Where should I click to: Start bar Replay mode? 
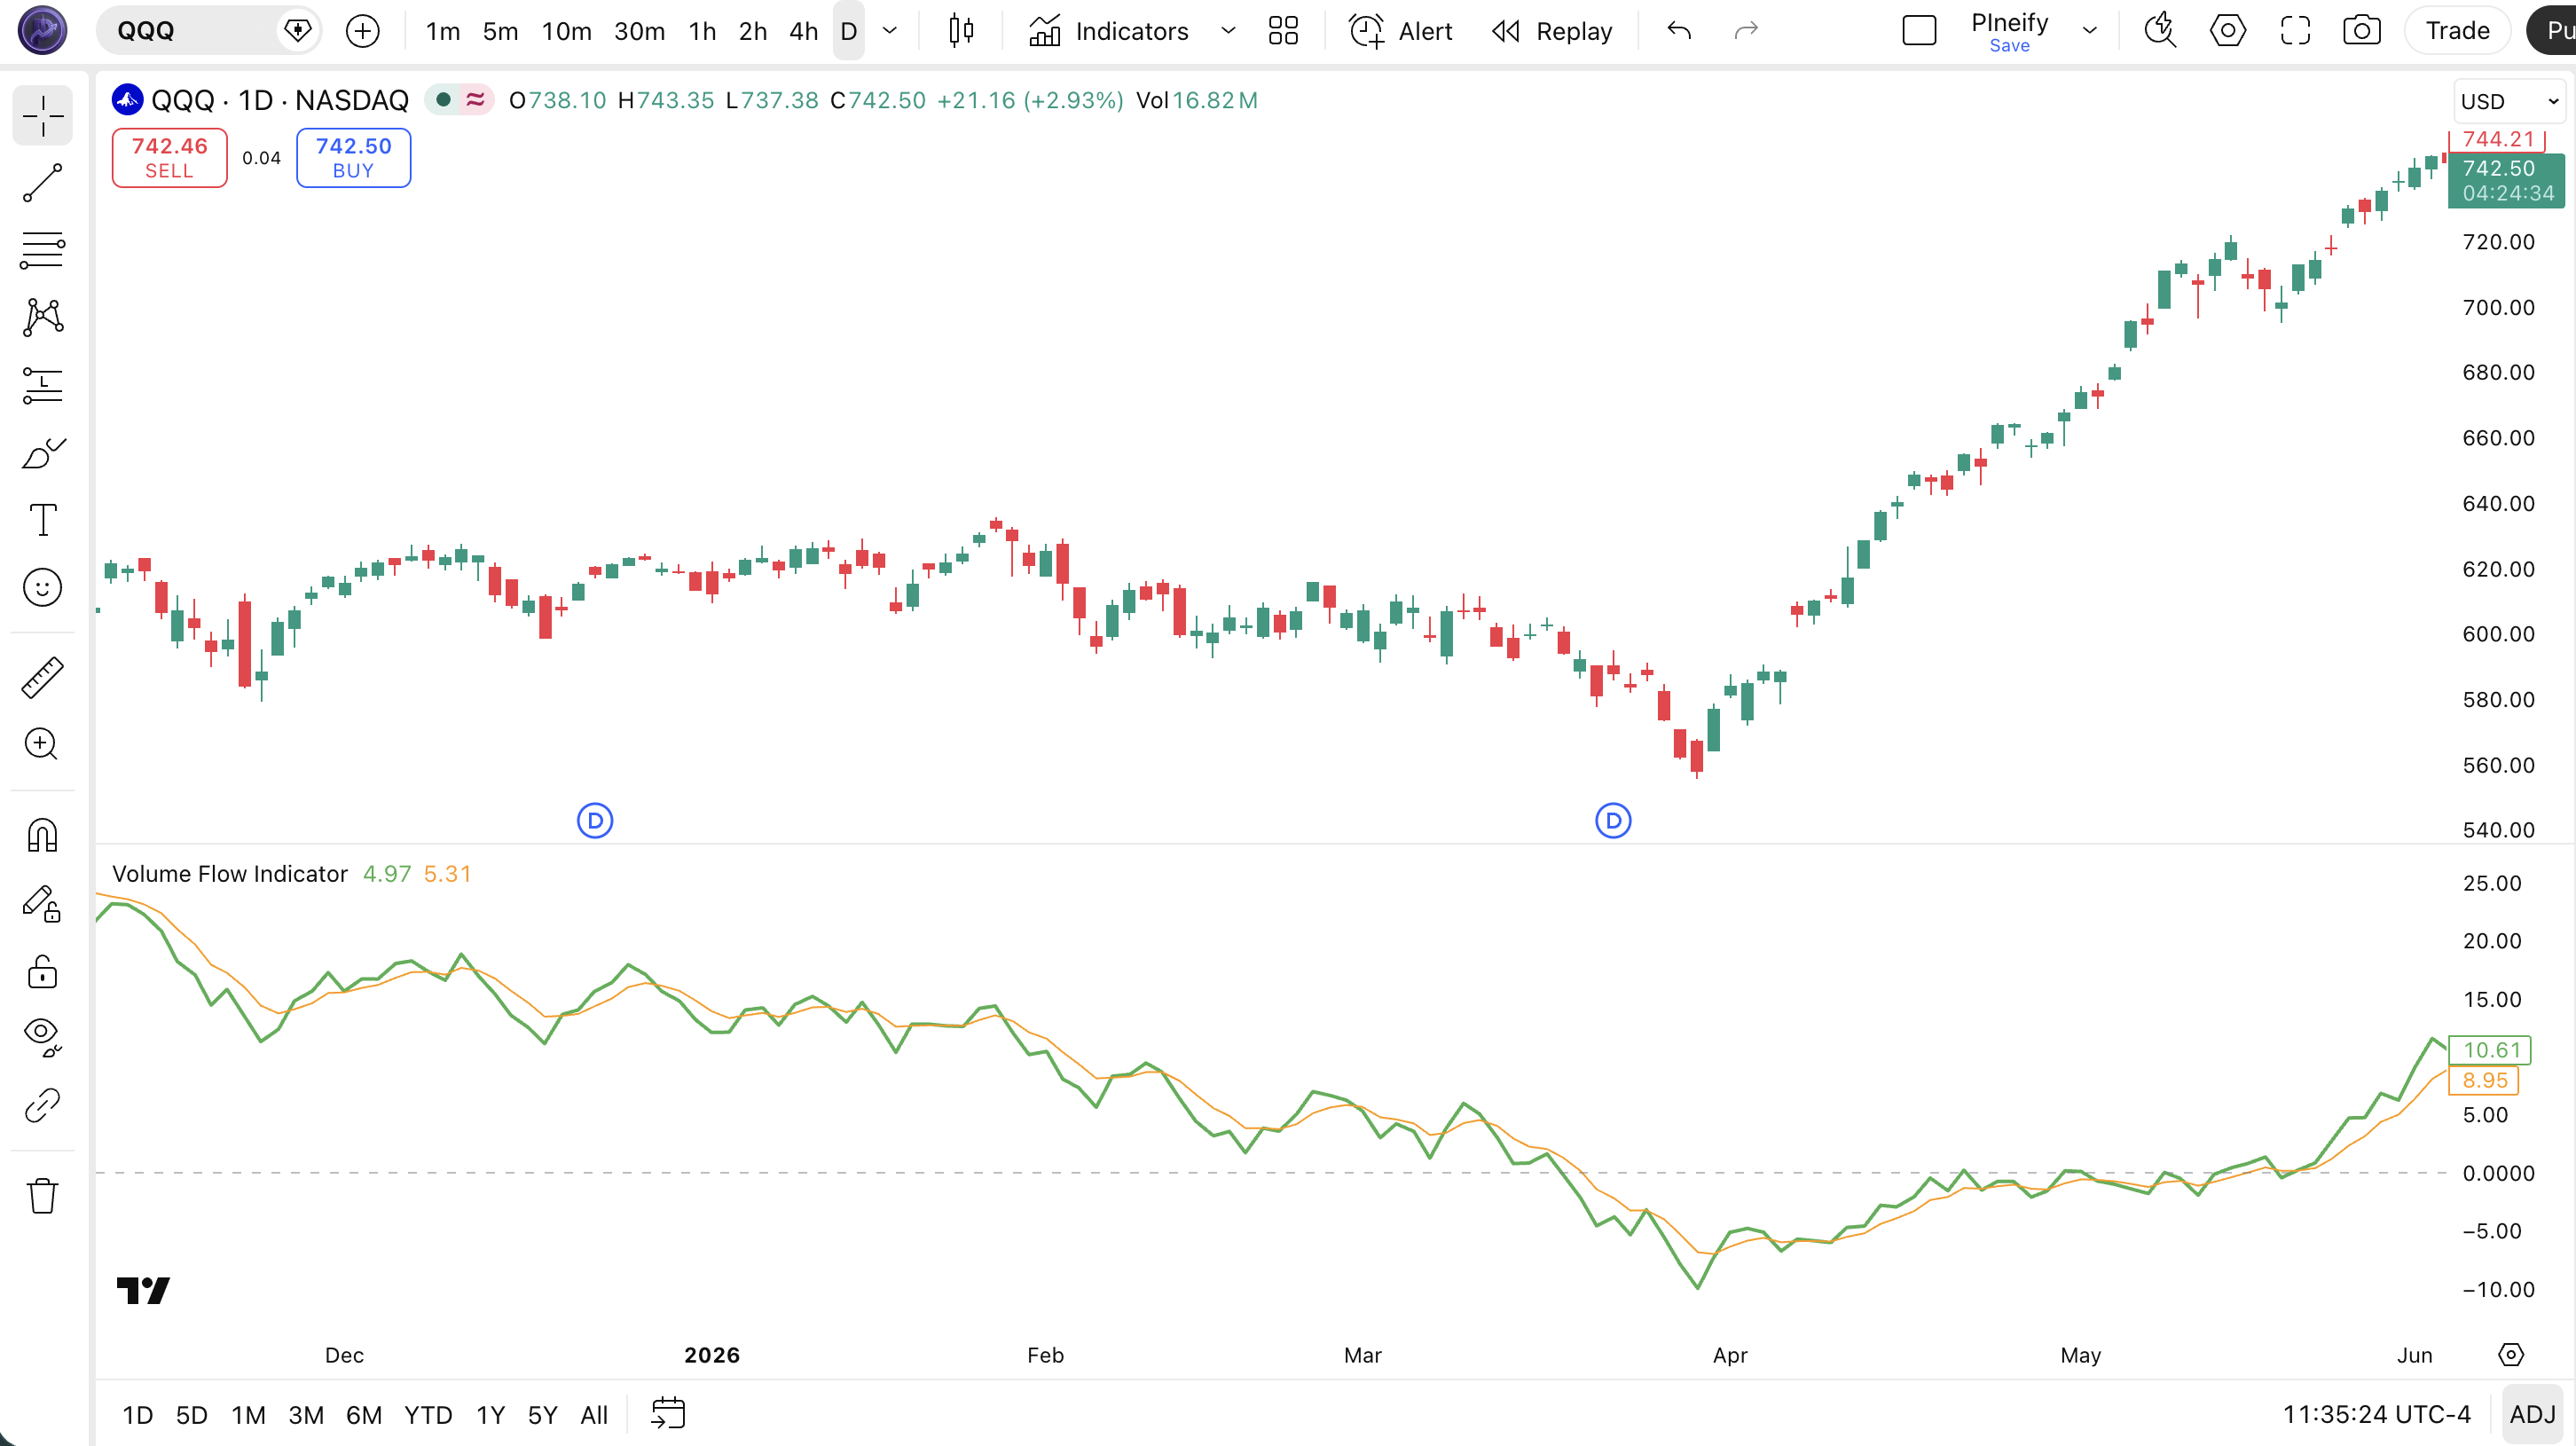click(x=1552, y=31)
